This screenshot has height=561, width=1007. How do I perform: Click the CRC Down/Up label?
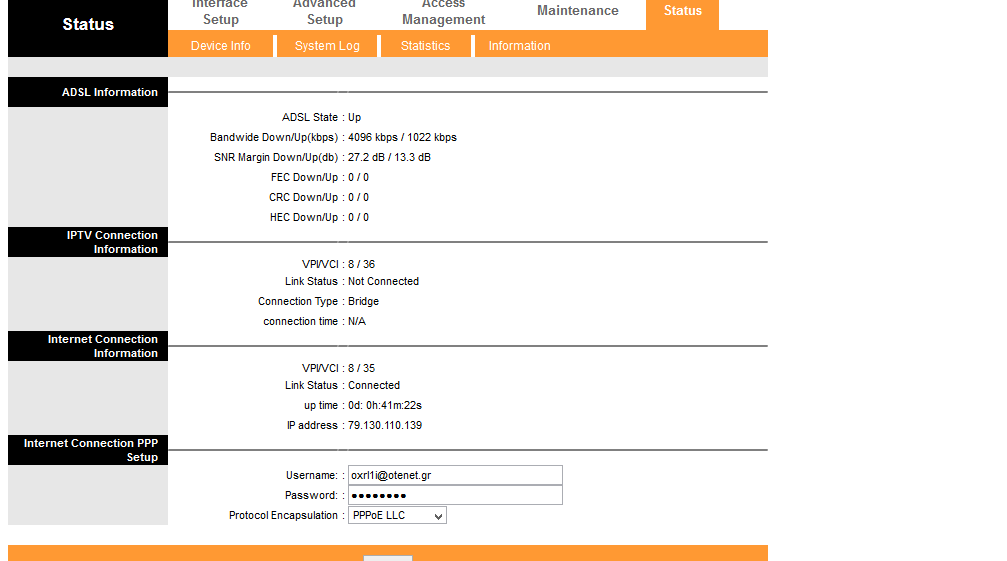pos(303,197)
